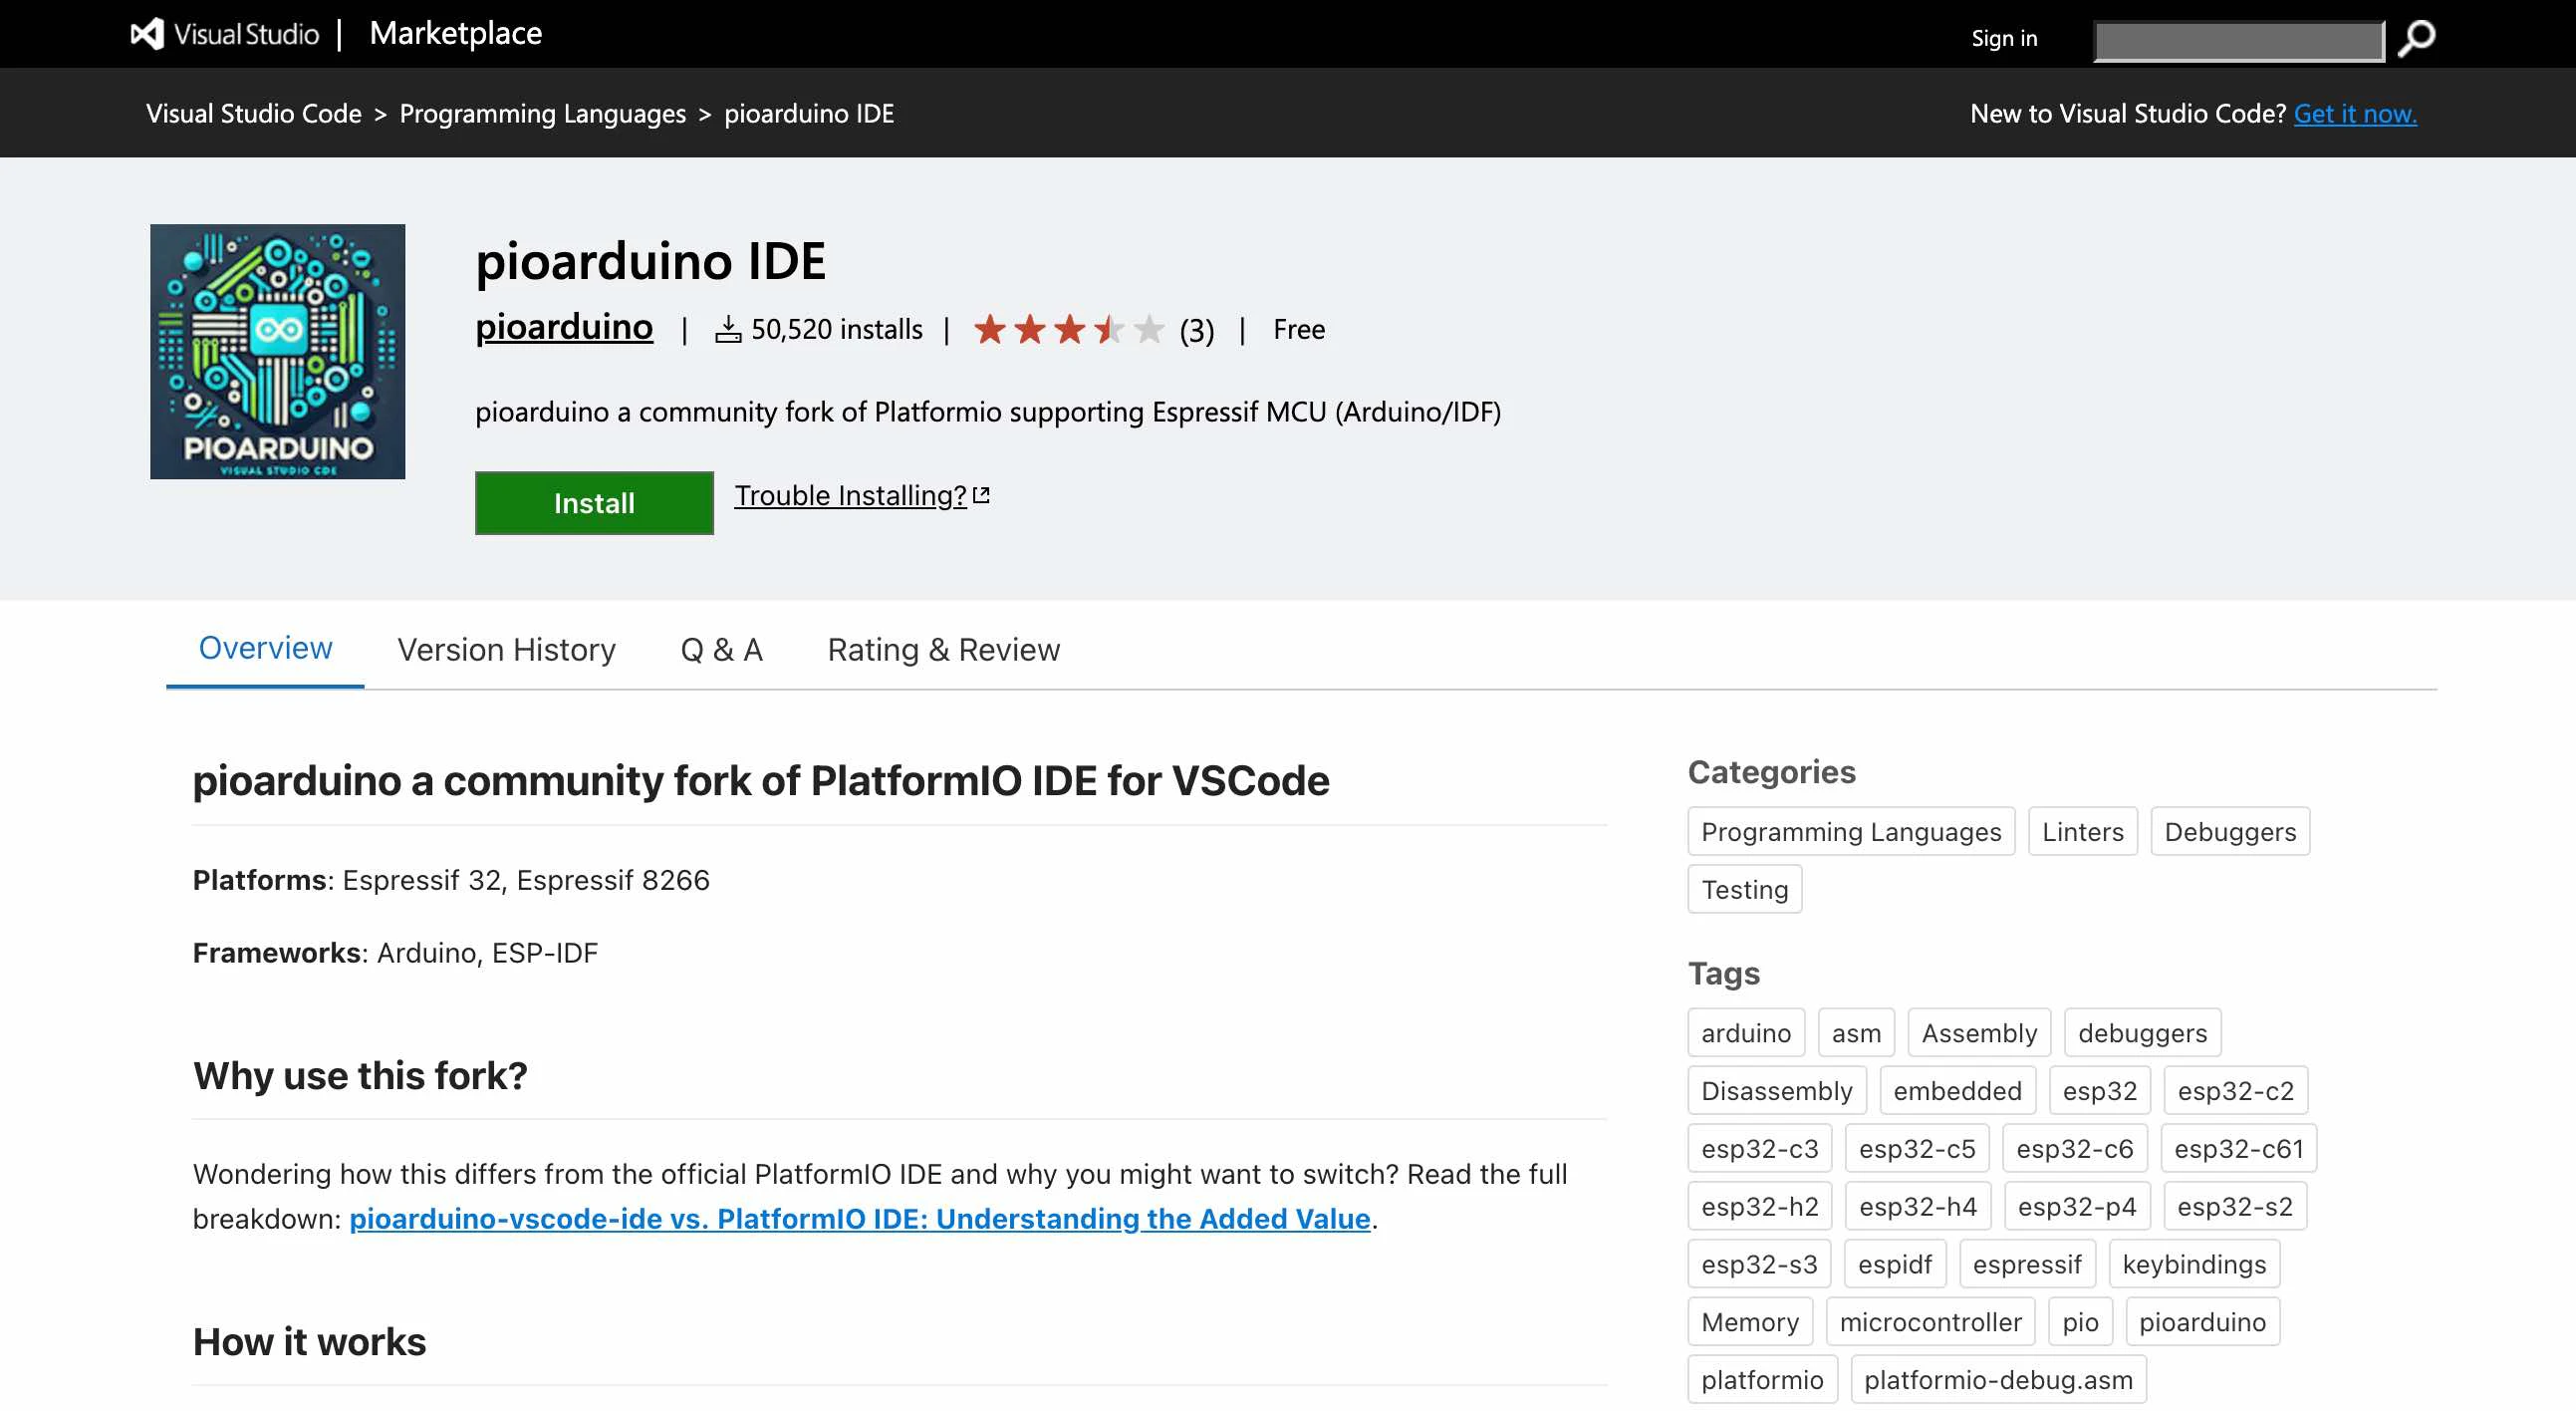This screenshot has height=1411, width=2576.
Task: Open the pioarduino publisher page
Action: click(564, 327)
